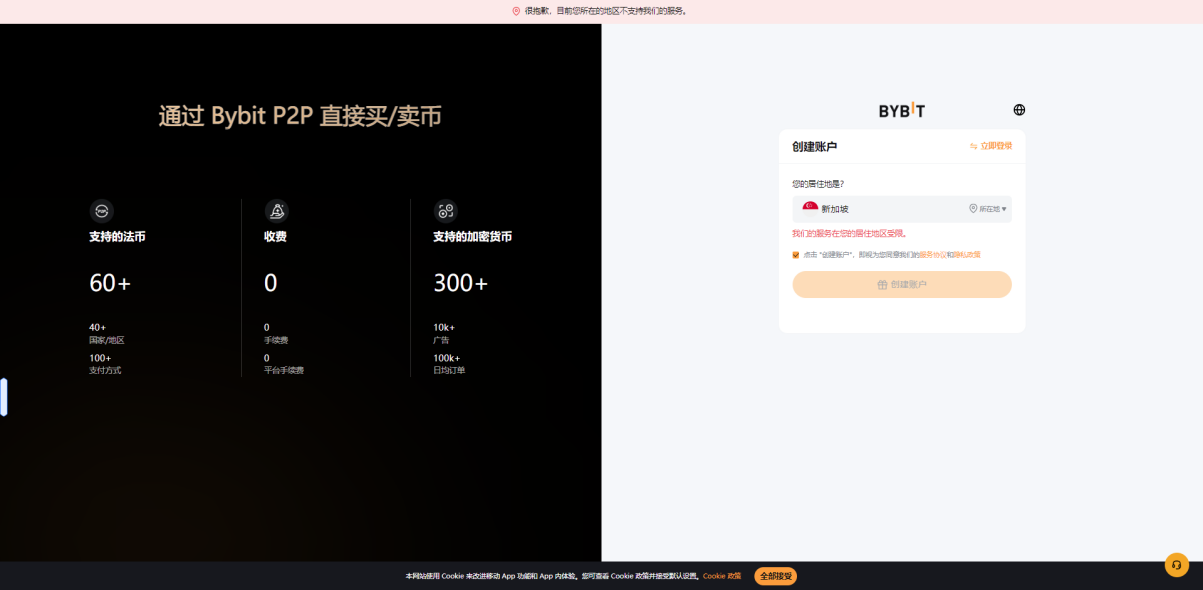The height and width of the screenshot is (590, 1203).
Task: Open the Cookie 政策 link
Action: point(722,576)
